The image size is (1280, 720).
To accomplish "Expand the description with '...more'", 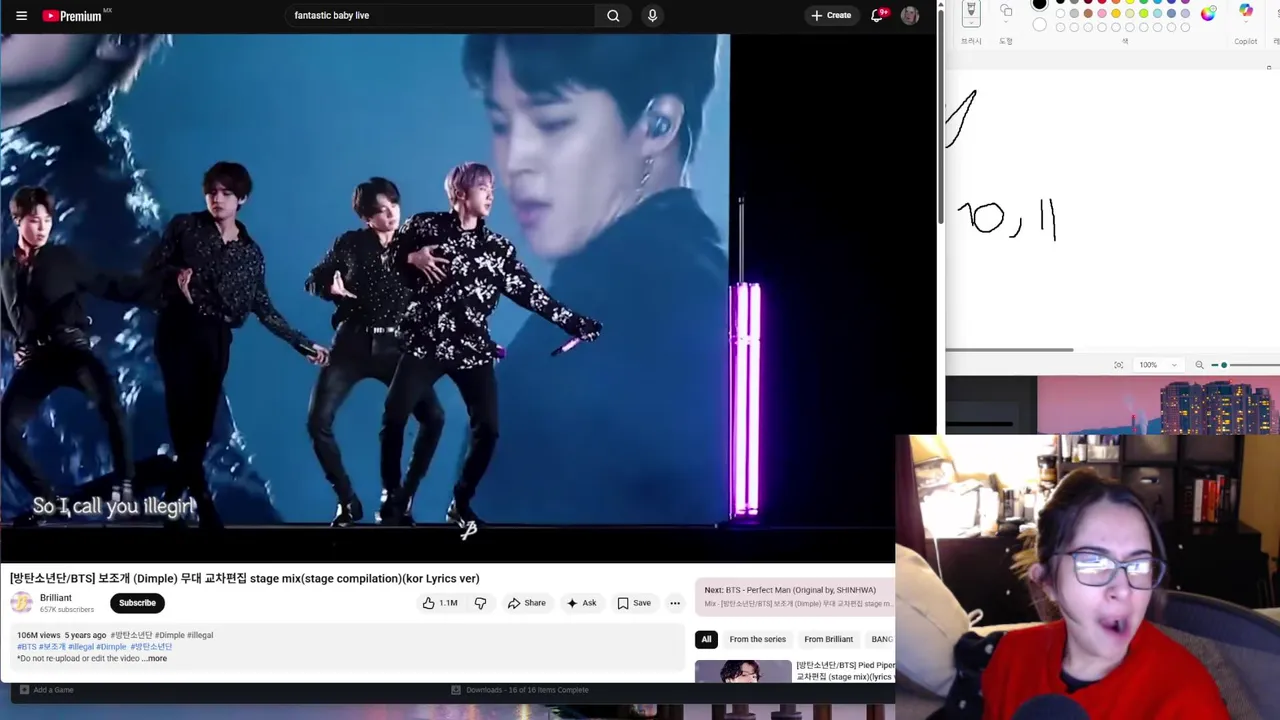I will click(x=156, y=659).
